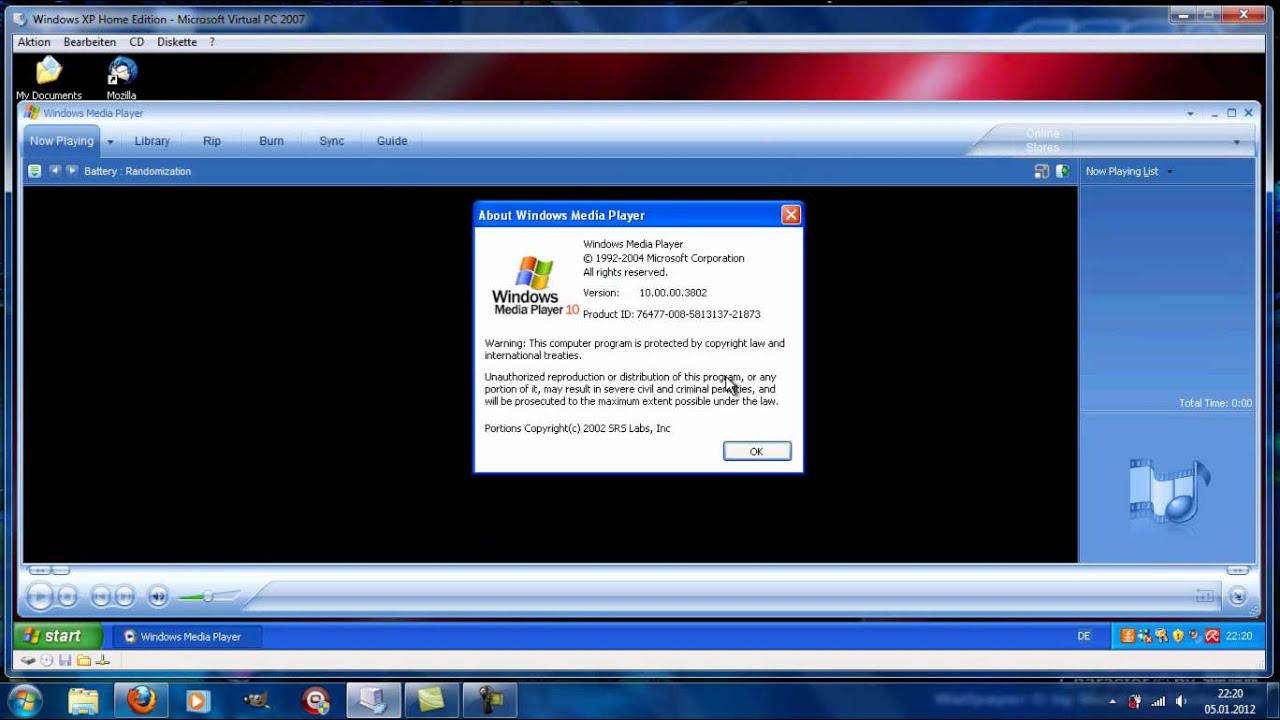Viewport: 1280px width, 720px height.
Task: Click the Product ID line in About dialog
Action: tap(672, 314)
